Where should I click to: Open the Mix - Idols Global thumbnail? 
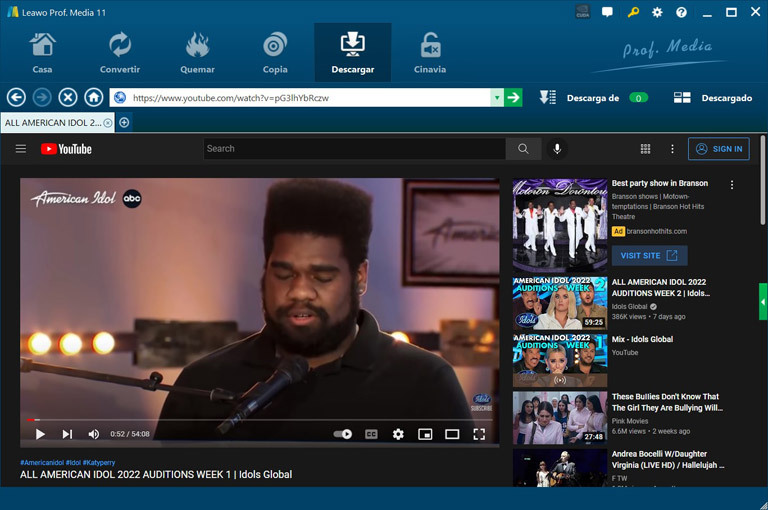tap(560, 360)
